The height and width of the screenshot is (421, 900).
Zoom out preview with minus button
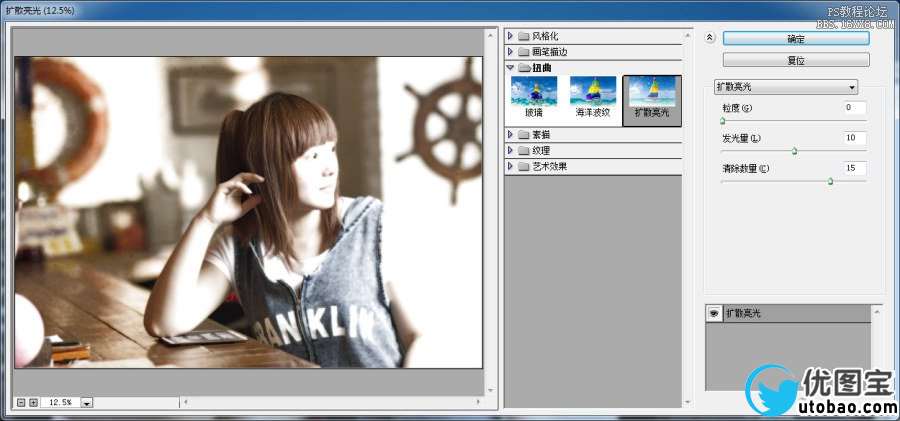tap(22, 403)
